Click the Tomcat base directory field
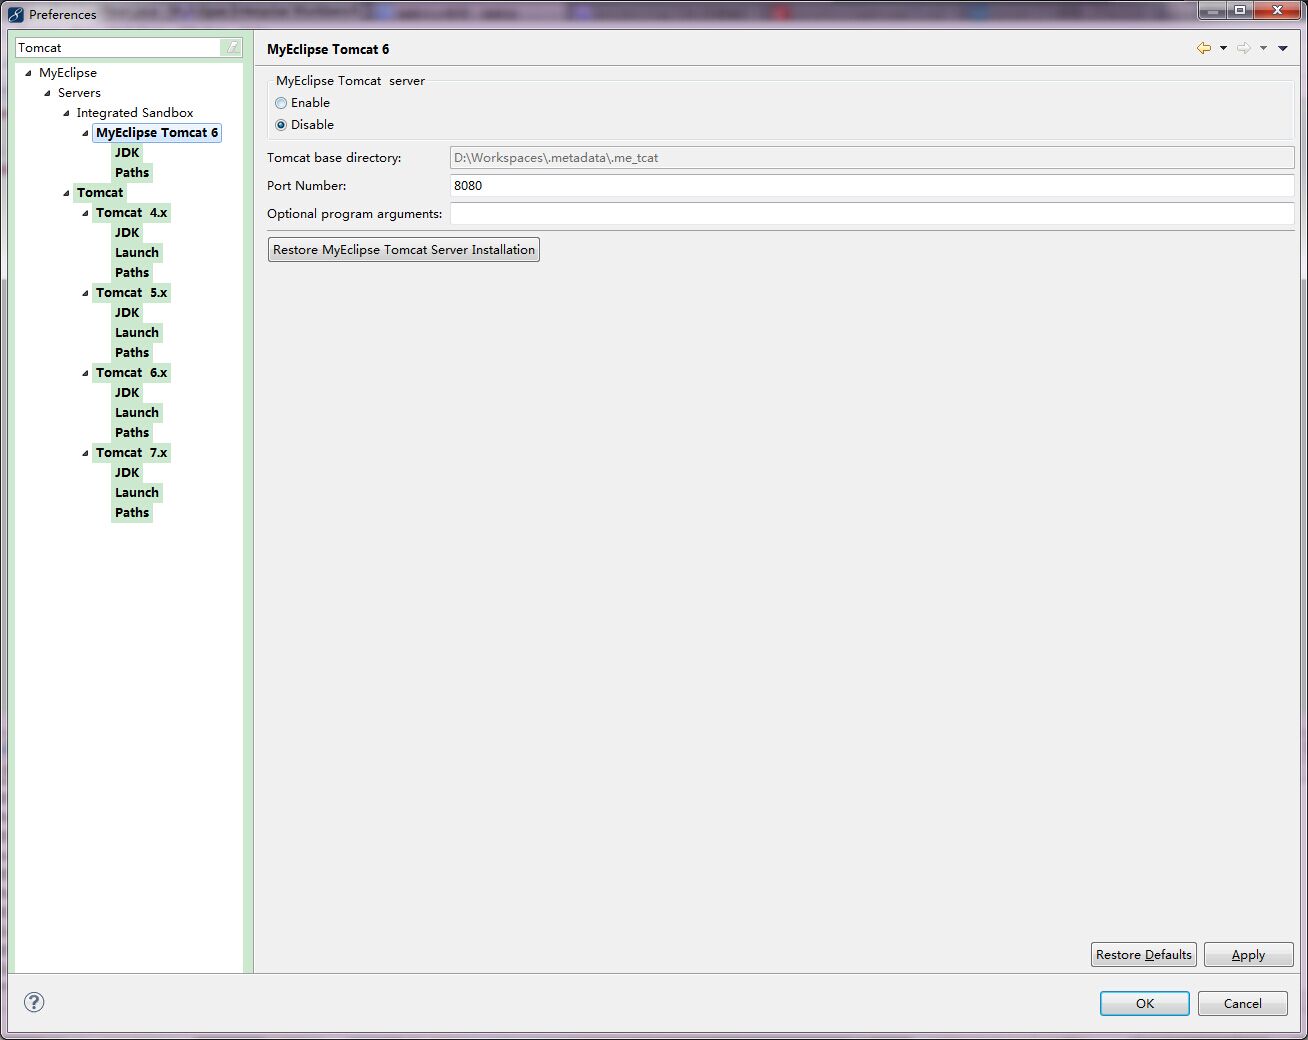Viewport: 1308px width, 1040px height. pos(872,157)
